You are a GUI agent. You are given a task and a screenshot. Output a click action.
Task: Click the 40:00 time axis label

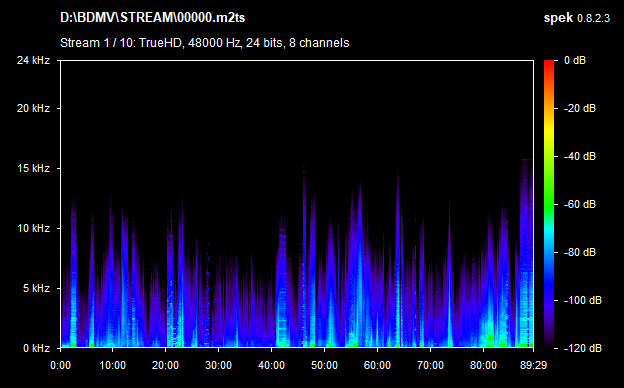pos(271,365)
